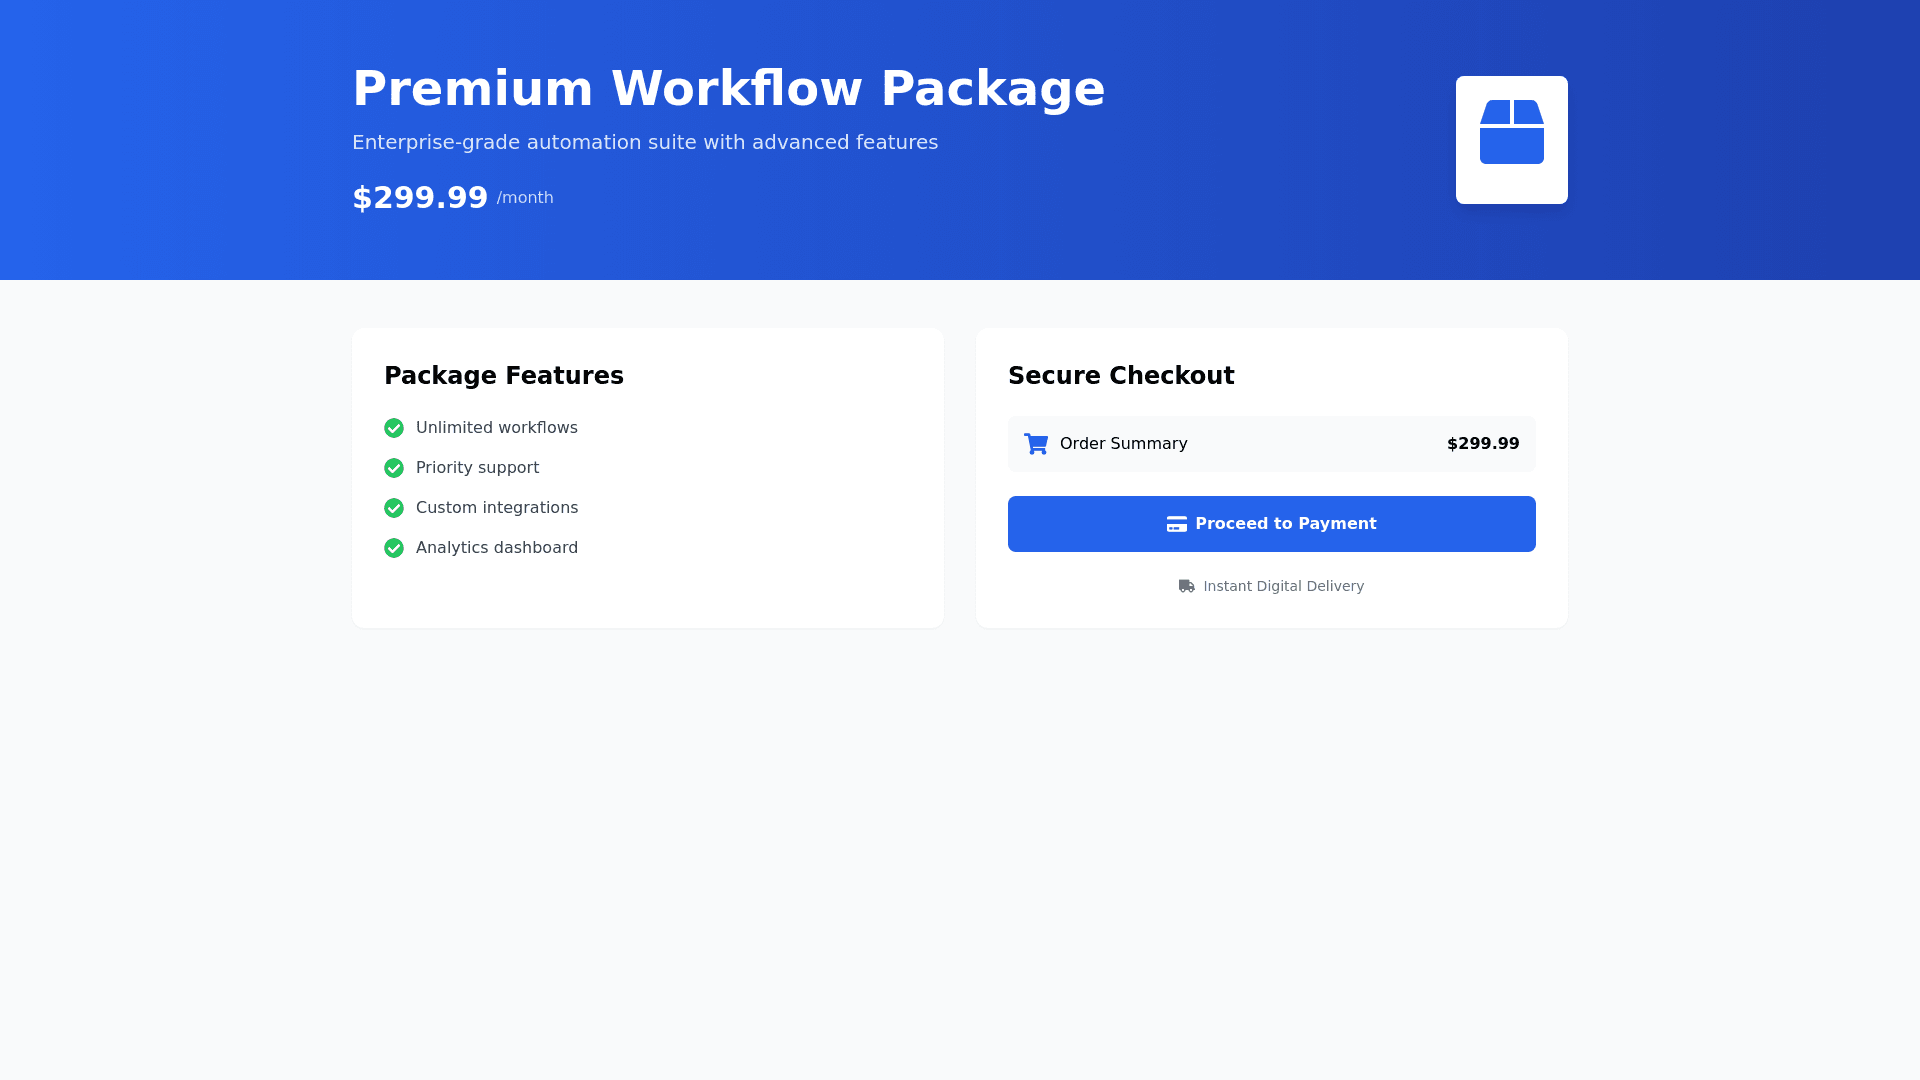Click the $299.99 header price
Image resolution: width=1920 pixels, height=1080 pixels.
pyautogui.click(x=420, y=198)
